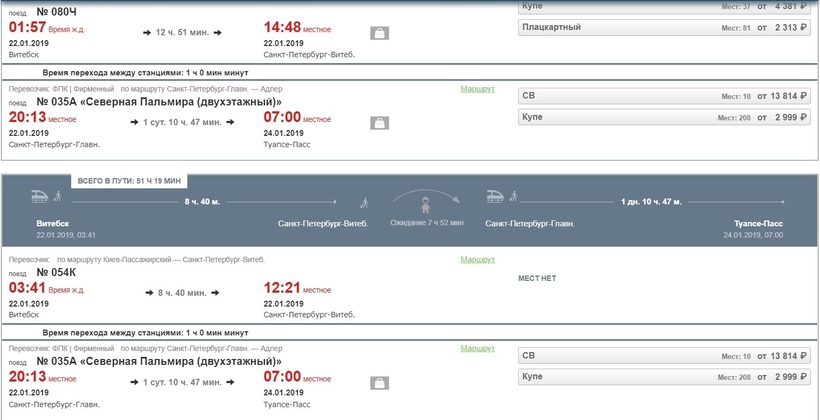
Task: Choose СВ class in bottom 035А block
Action: (x=664, y=356)
